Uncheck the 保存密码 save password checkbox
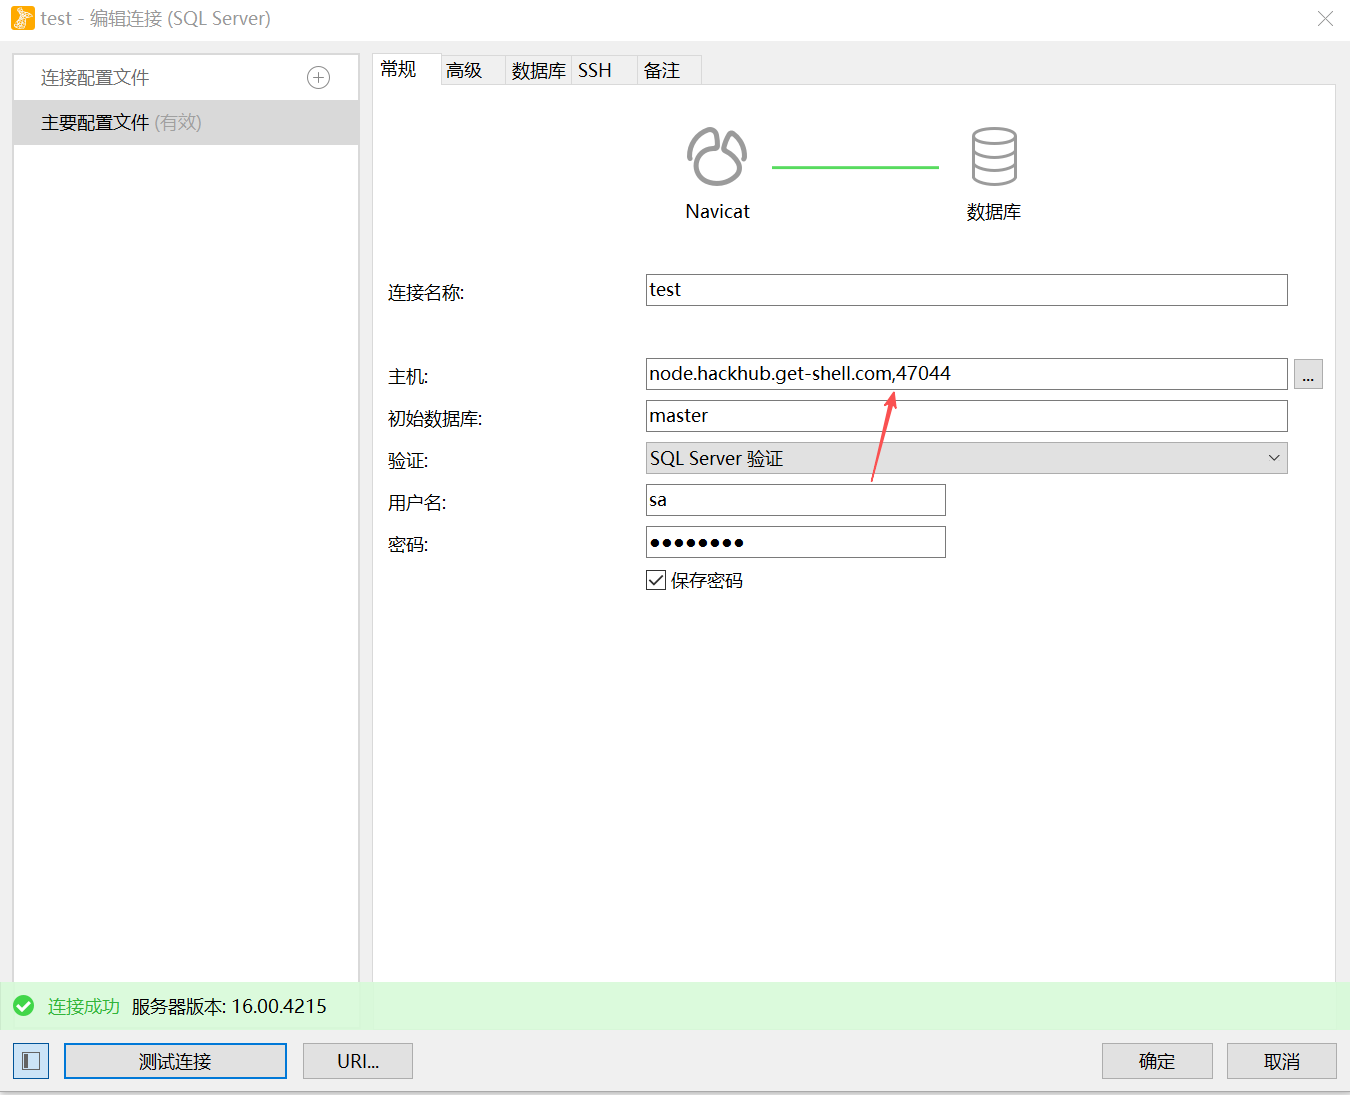This screenshot has height=1095, width=1350. pos(656,580)
